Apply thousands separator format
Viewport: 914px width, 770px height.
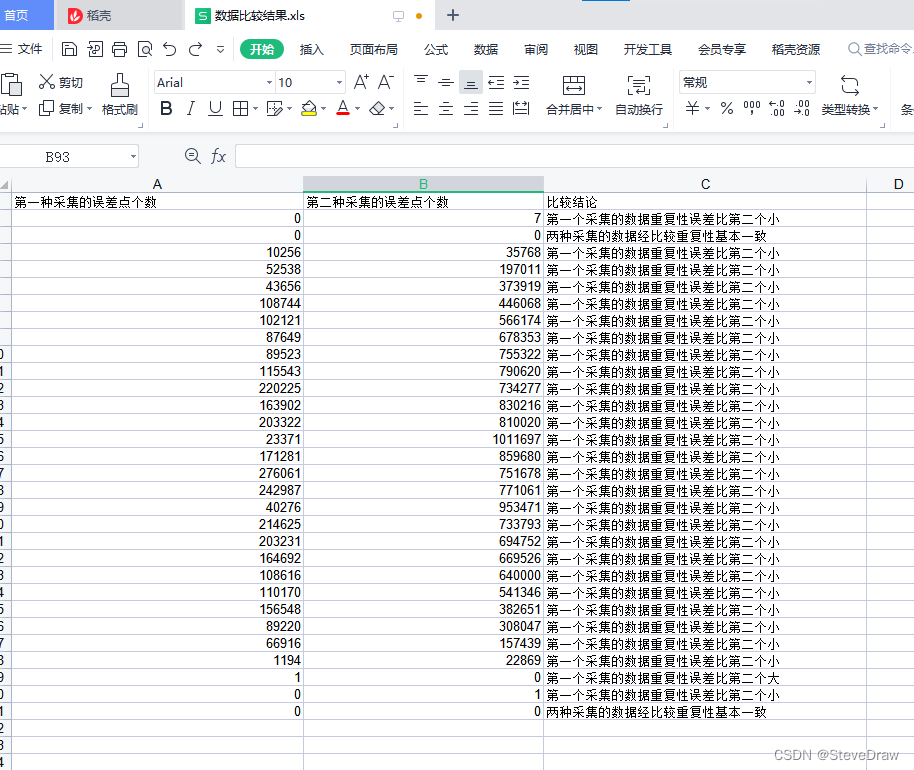752,108
